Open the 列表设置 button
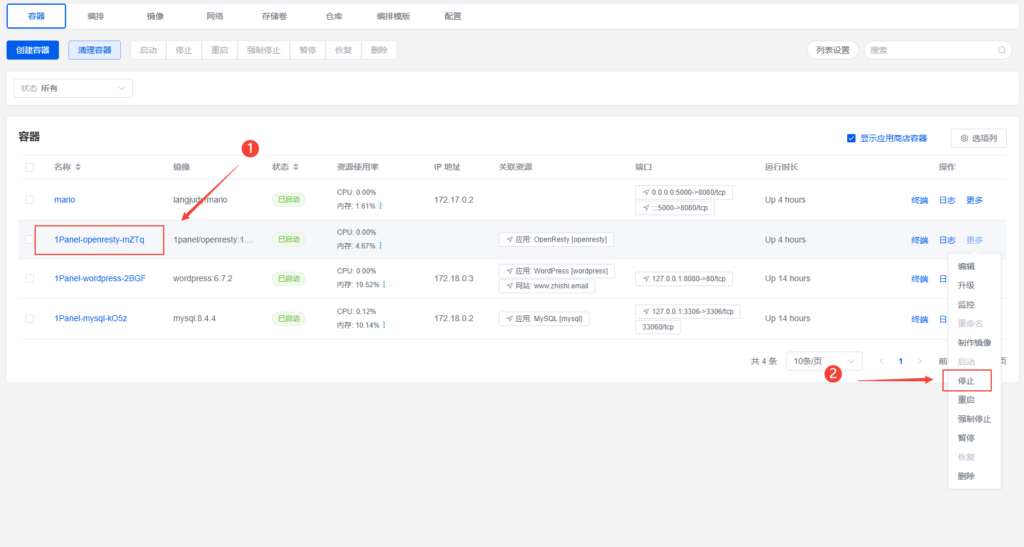1024x547 pixels. pos(833,50)
